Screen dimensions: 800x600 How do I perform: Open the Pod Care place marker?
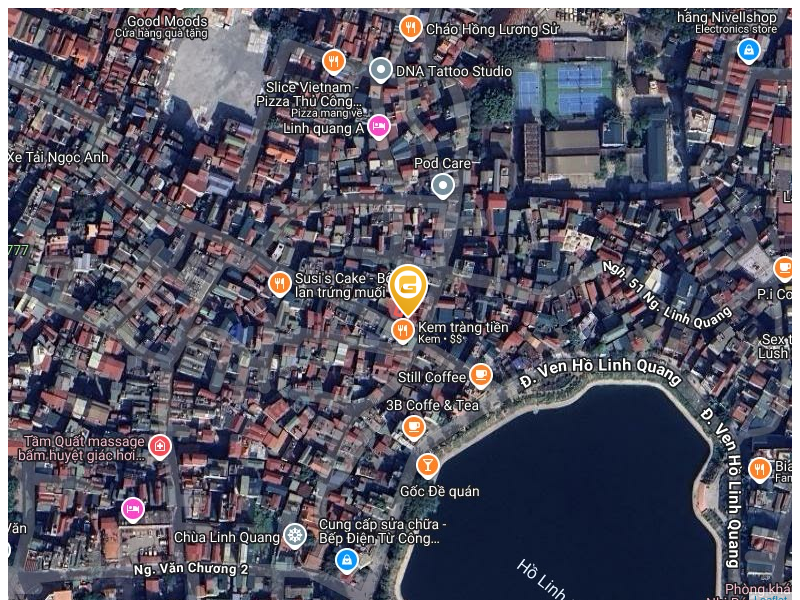click(x=442, y=186)
